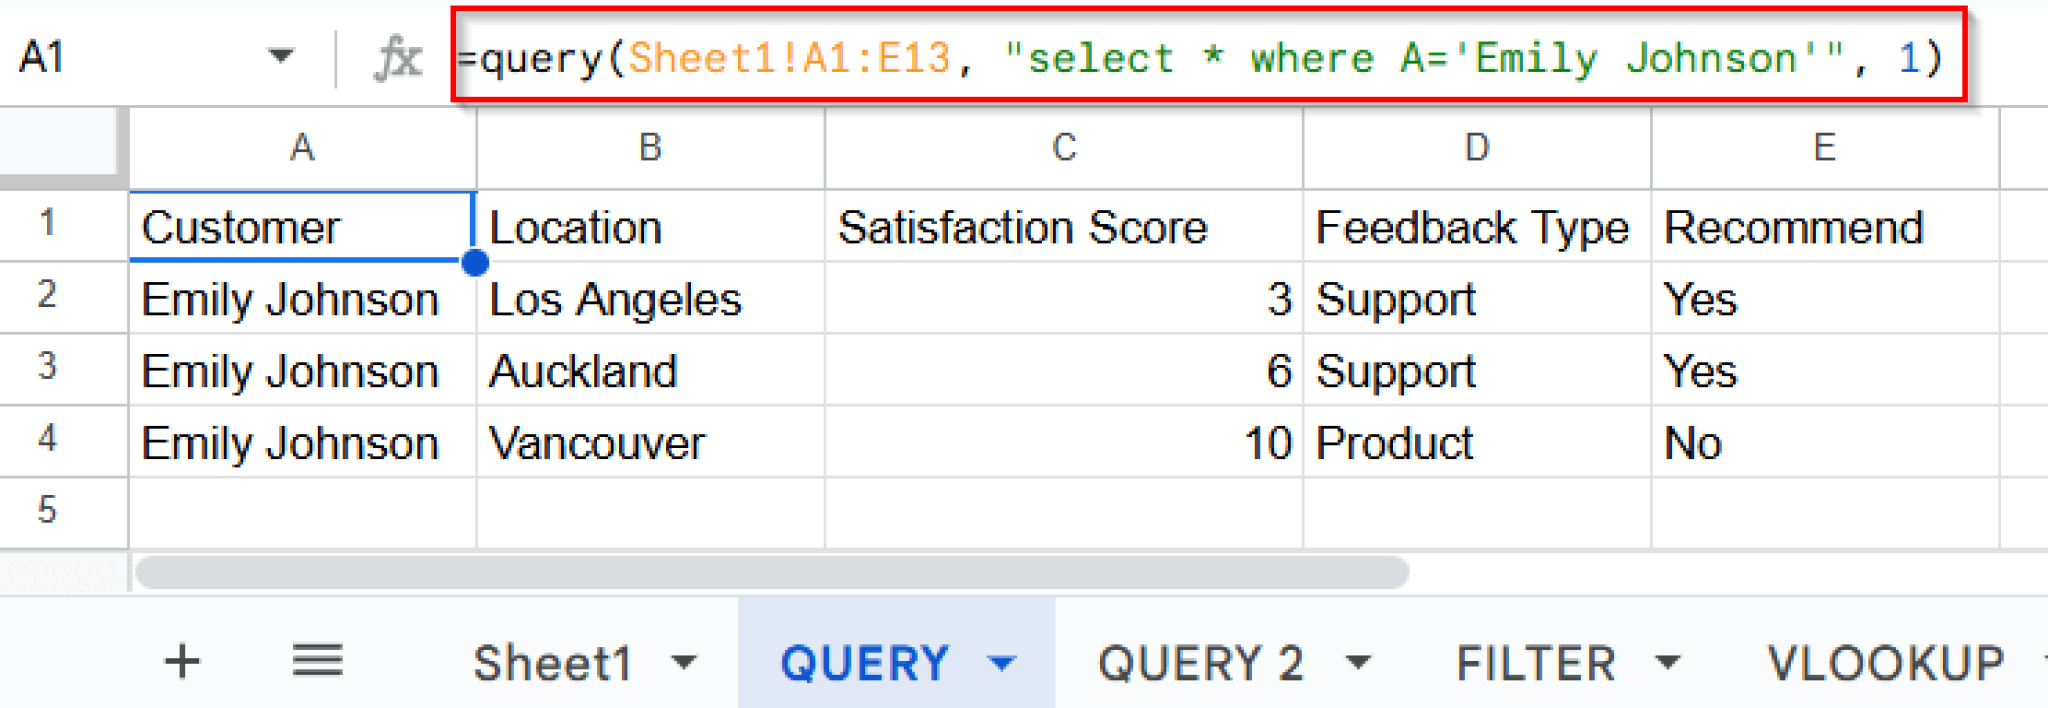Switch to the VLOOKUP tab
This screenshot has height=708, width=2048.
pyautogui.click(x=1885, y=663)
